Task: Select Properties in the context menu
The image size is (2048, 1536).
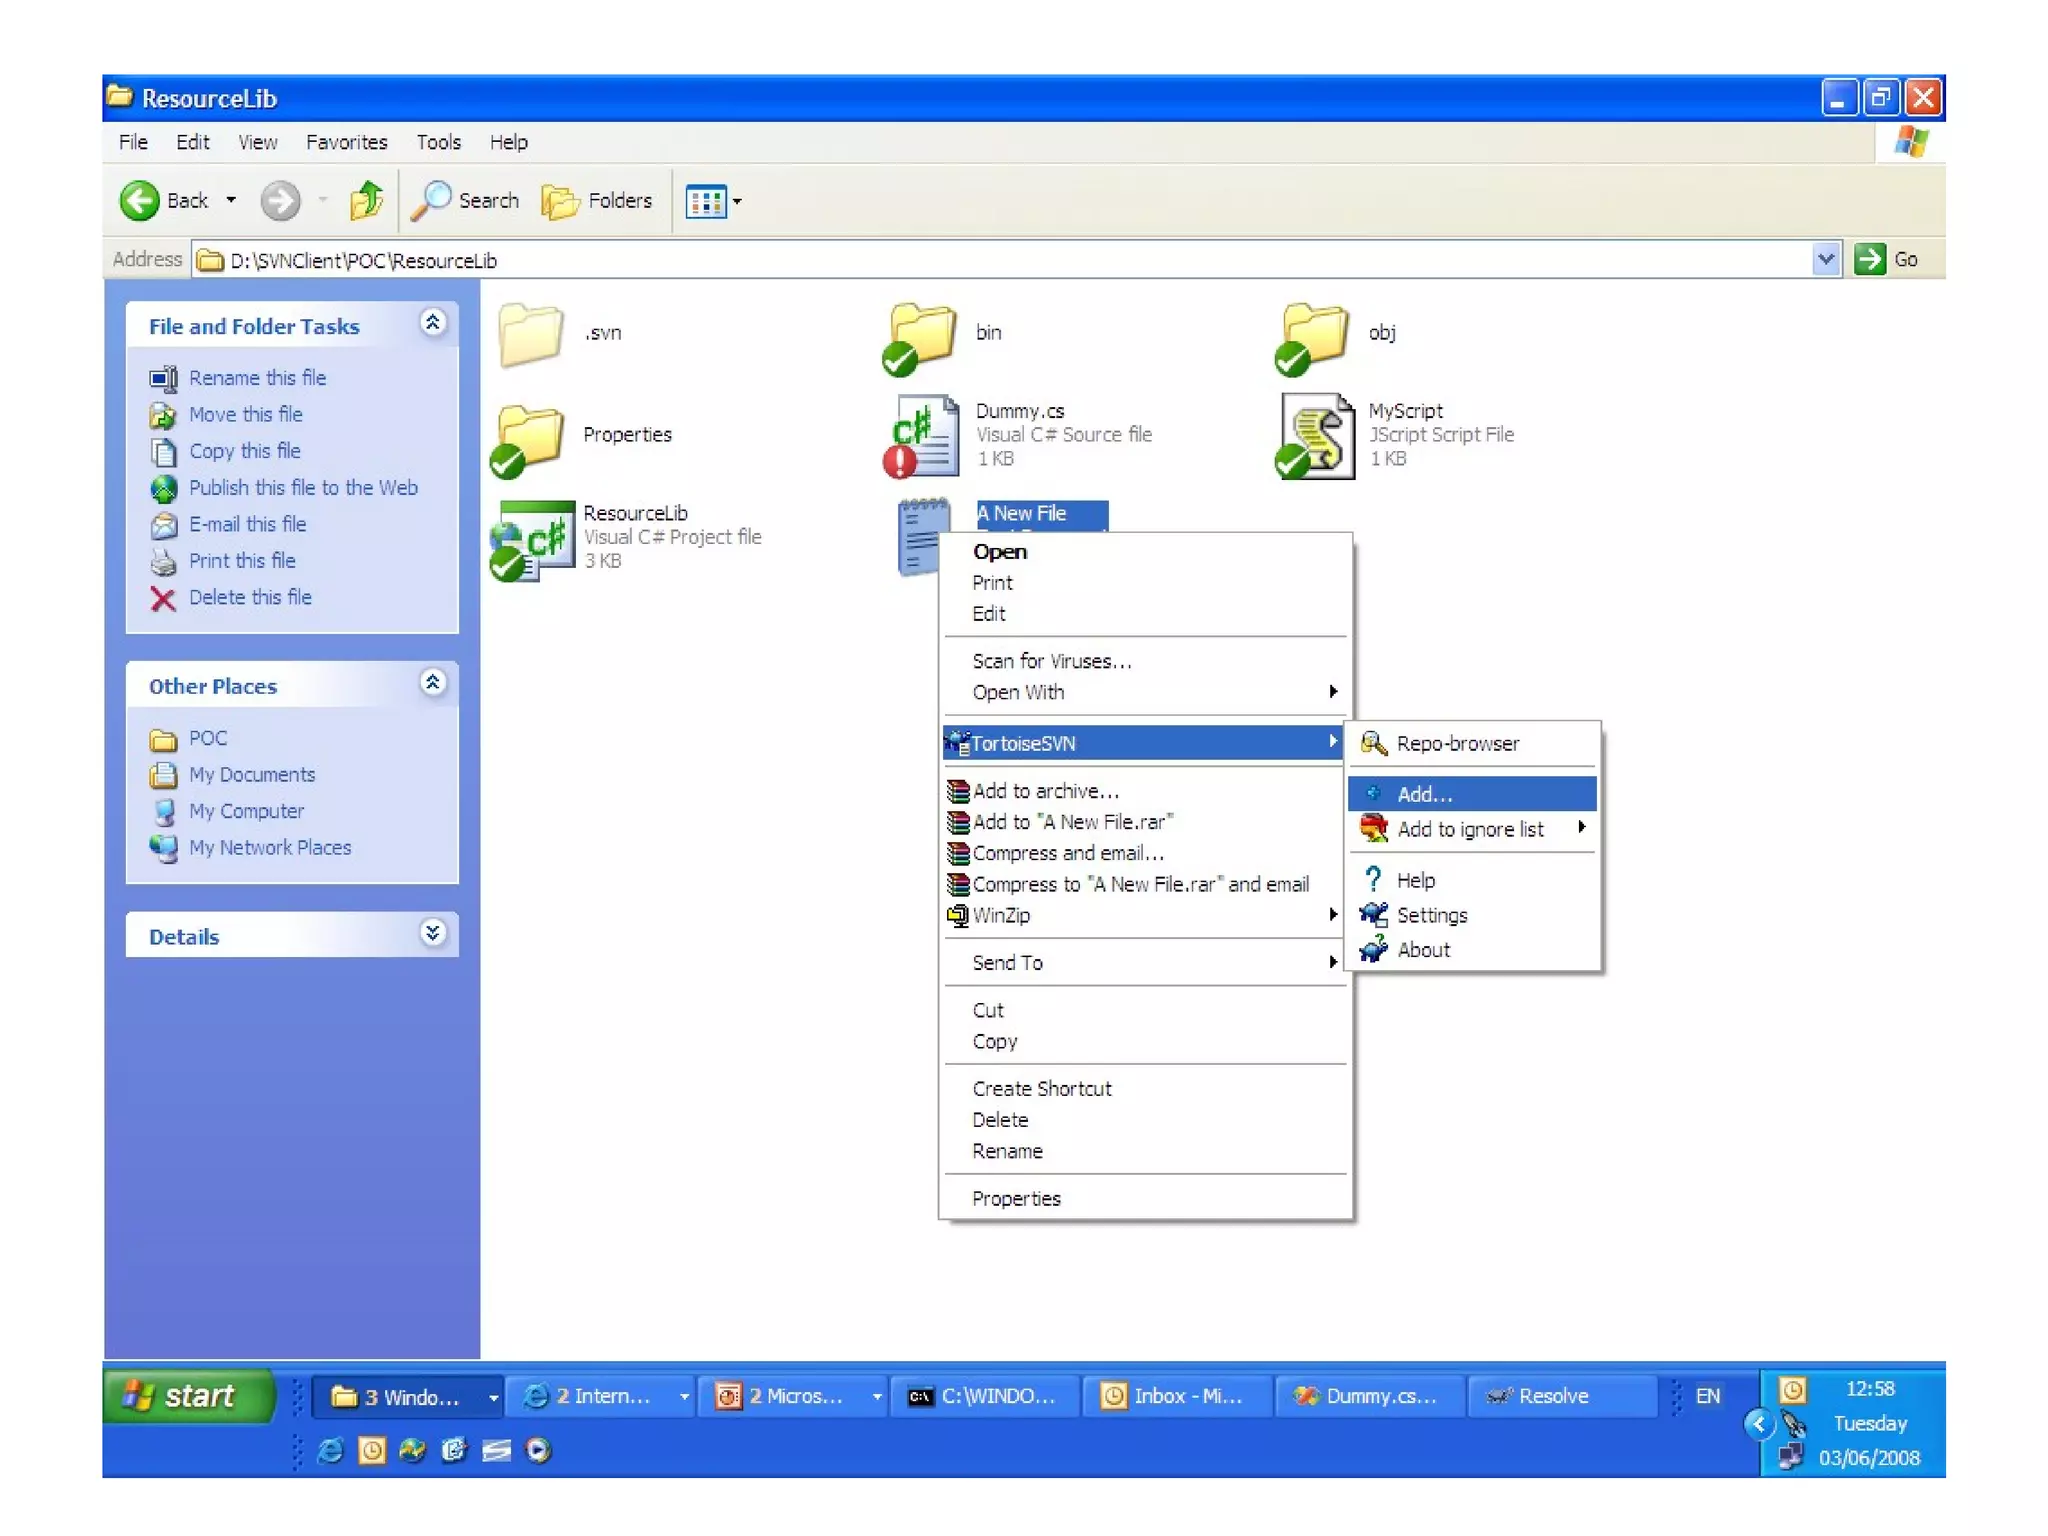Action: pyautogui.click(x=1016, y=1198)
